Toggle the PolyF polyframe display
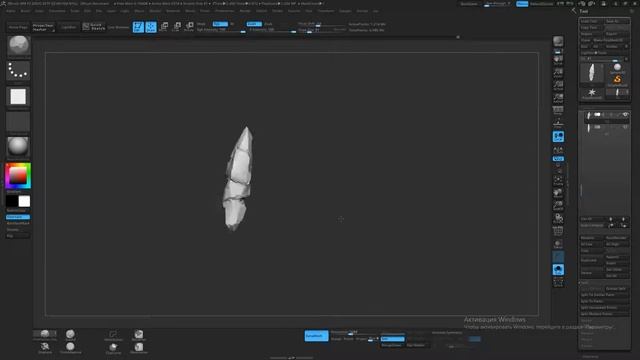This screenshot has width=640, height=360. pos(558,231)
